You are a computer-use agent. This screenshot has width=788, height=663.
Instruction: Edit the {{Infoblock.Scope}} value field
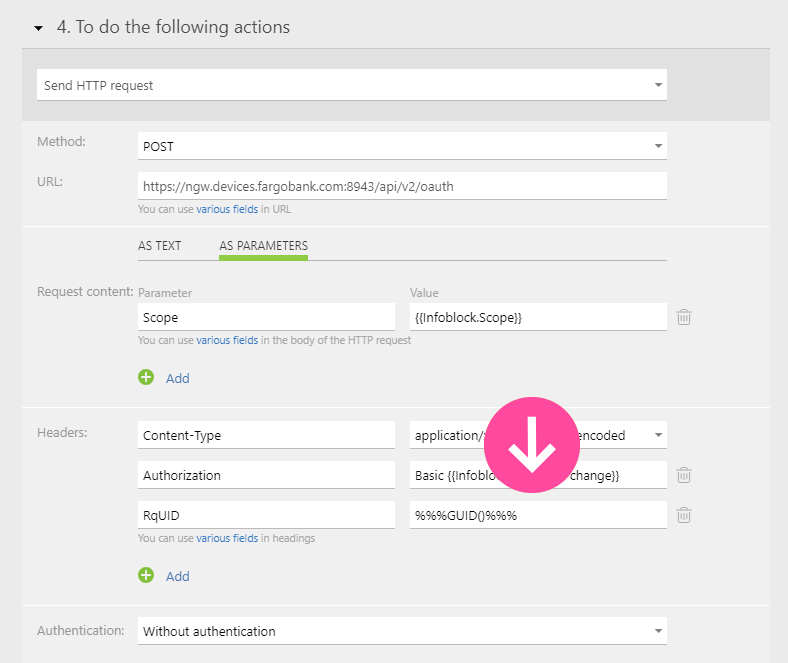point(537,317)
